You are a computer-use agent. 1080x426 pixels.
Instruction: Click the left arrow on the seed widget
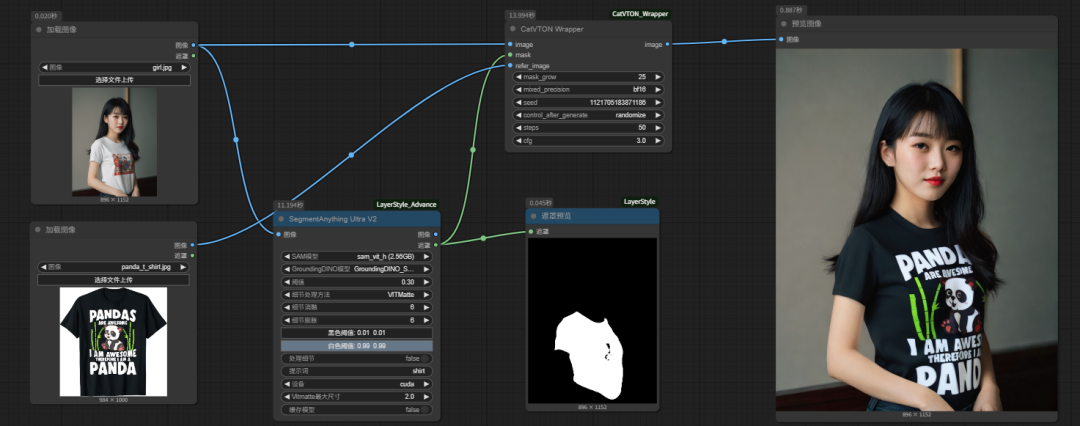[518, 103]
